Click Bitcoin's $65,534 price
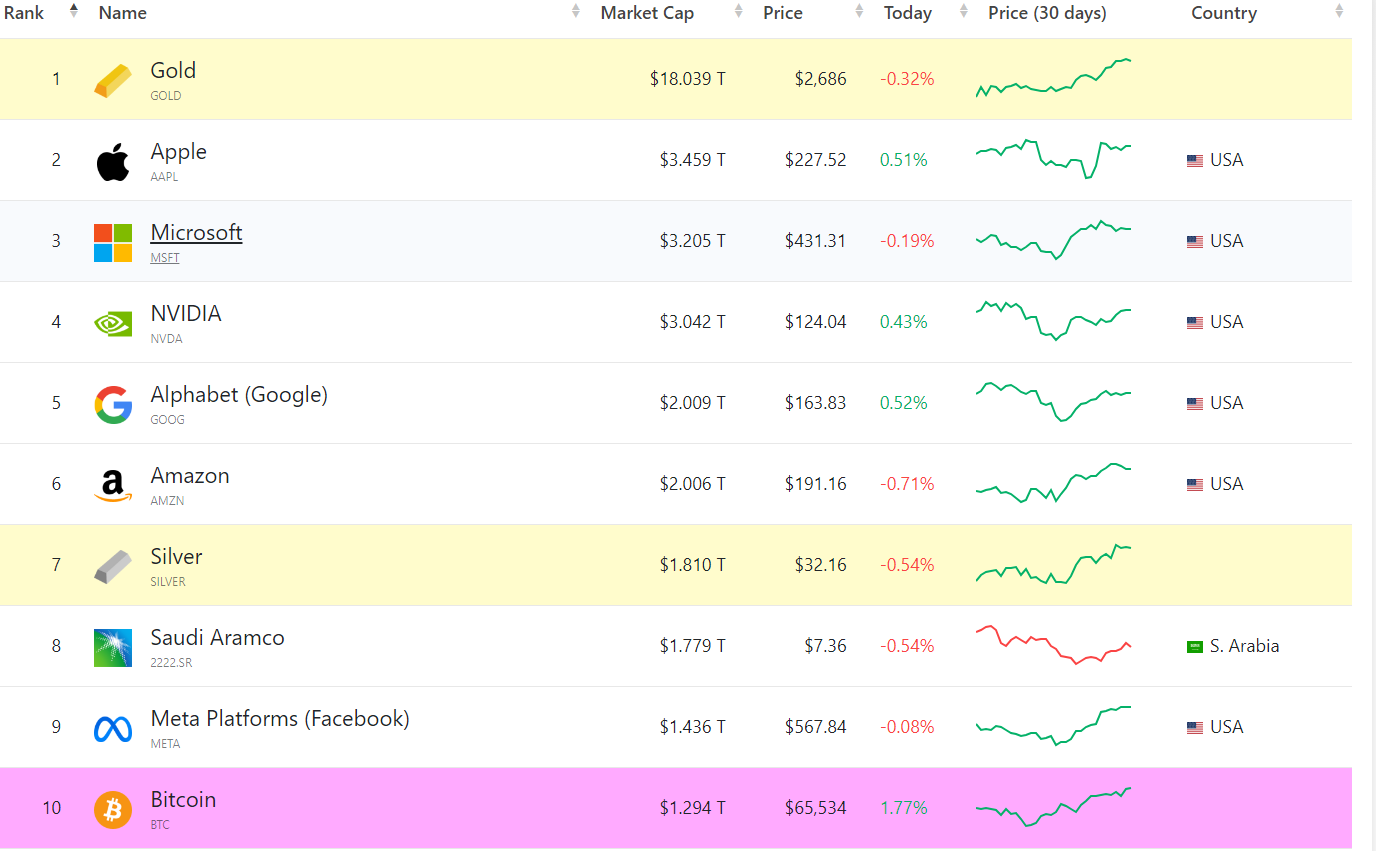This screenshot has width=1376, height=851. tap(815, 808)
